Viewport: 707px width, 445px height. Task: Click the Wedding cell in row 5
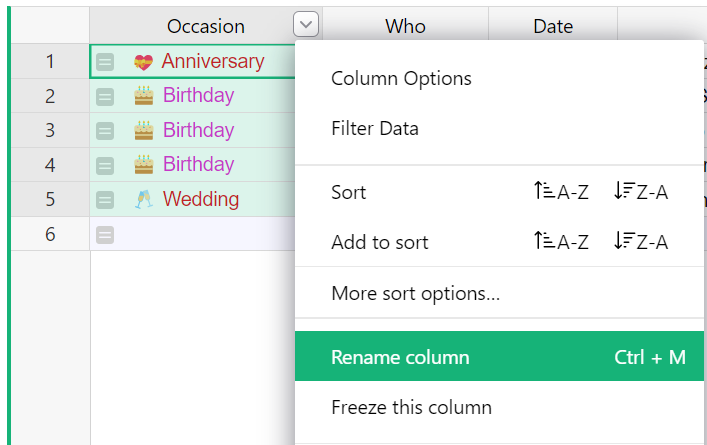(x=193, y=199)
